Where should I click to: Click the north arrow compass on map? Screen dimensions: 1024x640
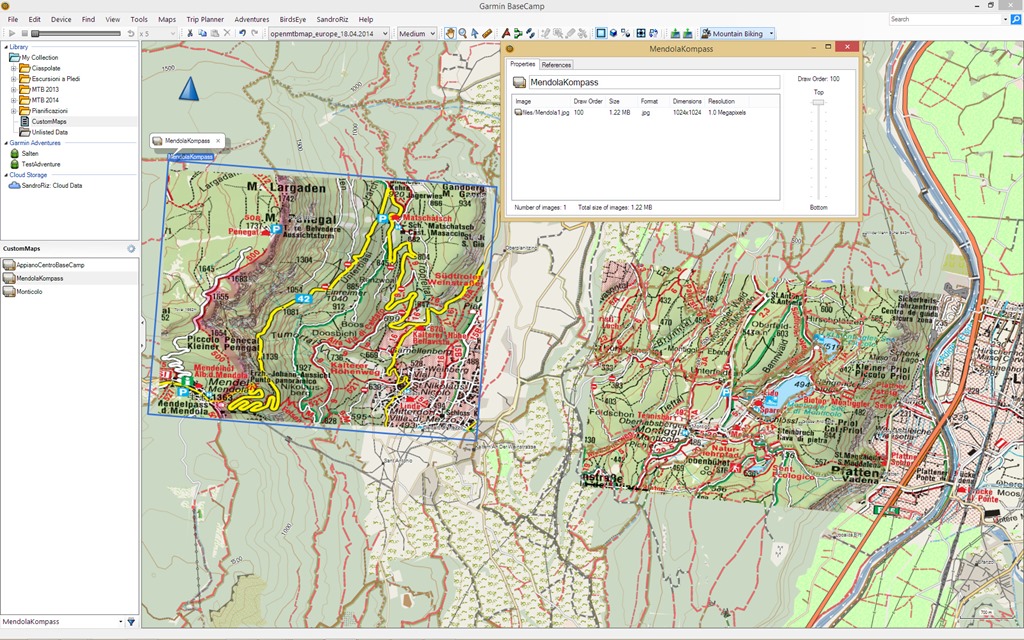point(189,89)
